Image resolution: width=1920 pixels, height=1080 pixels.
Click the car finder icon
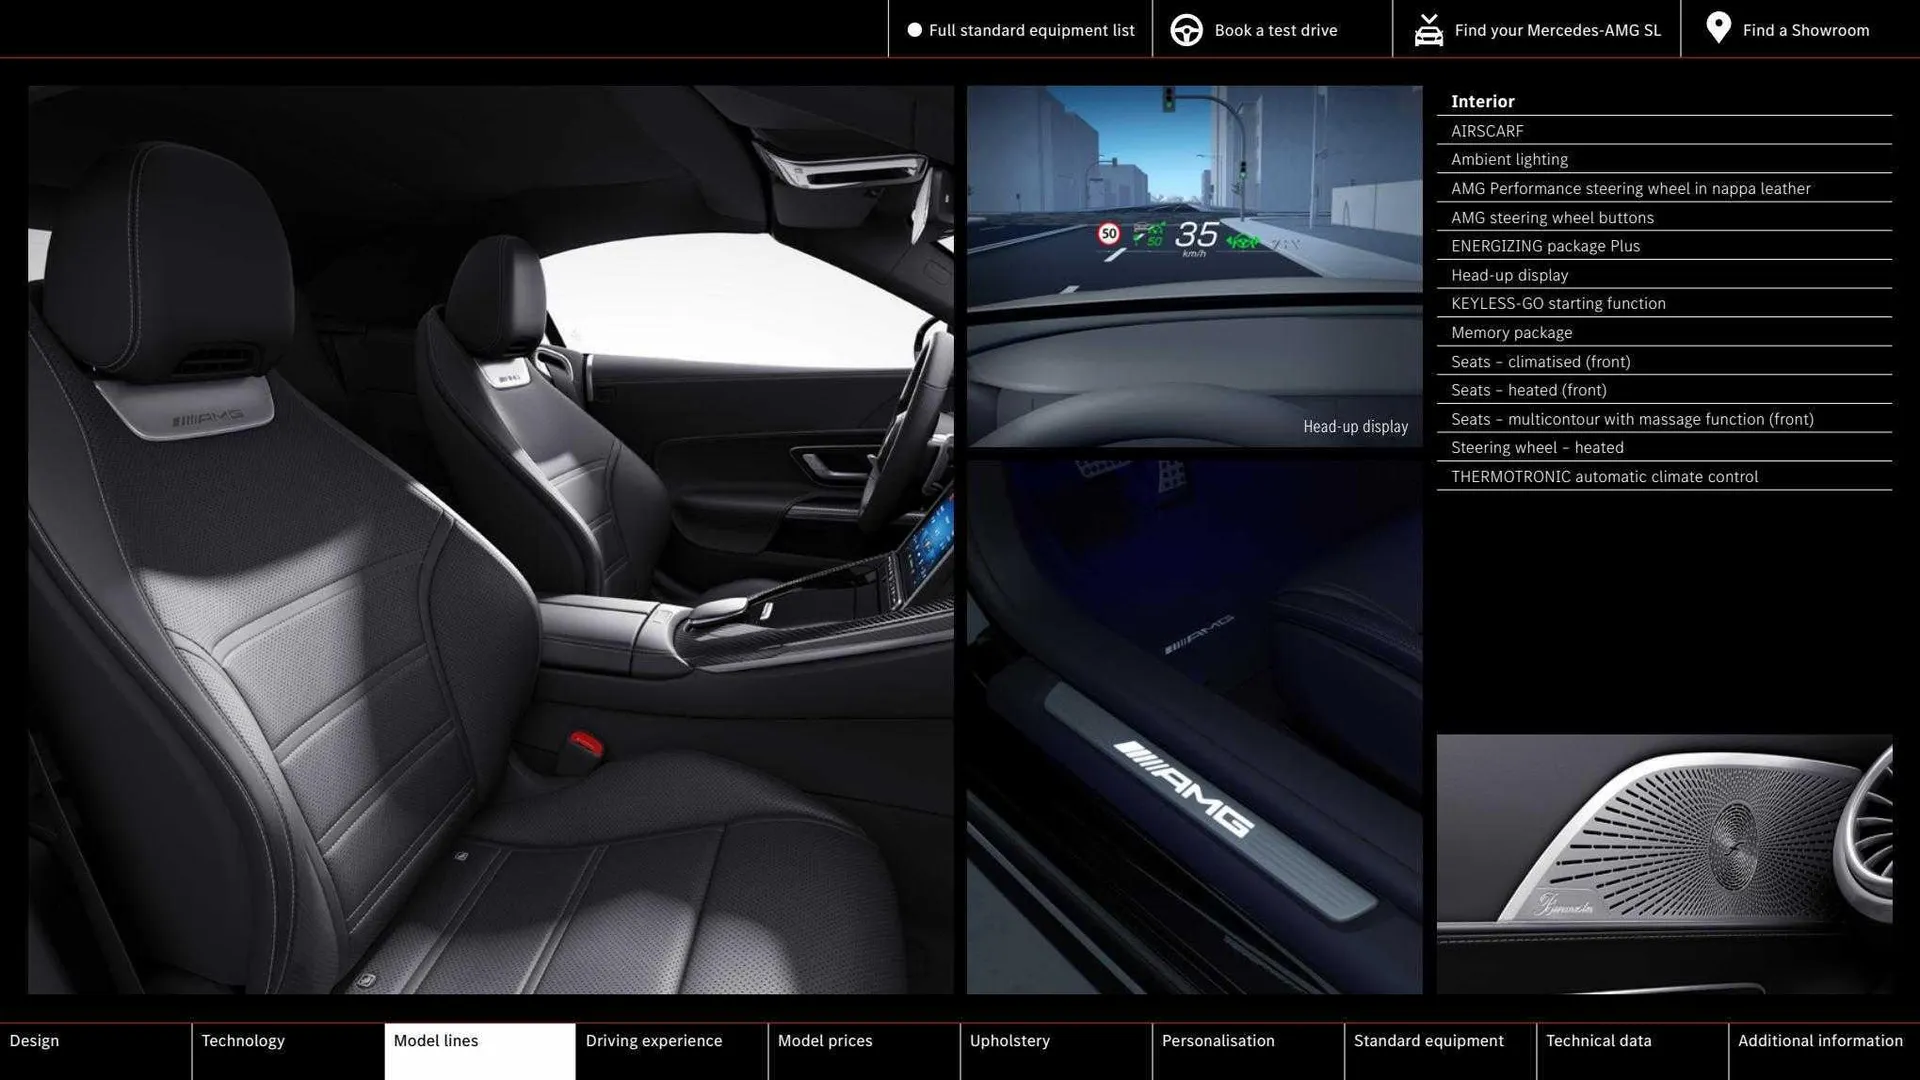[1428, 30]
